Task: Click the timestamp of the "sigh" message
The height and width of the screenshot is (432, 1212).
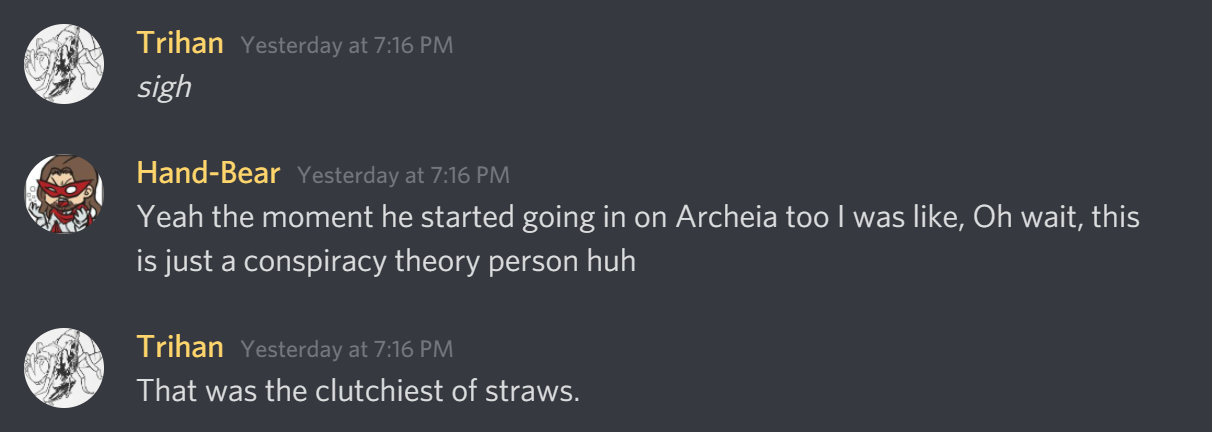Action: click(347, 46)
